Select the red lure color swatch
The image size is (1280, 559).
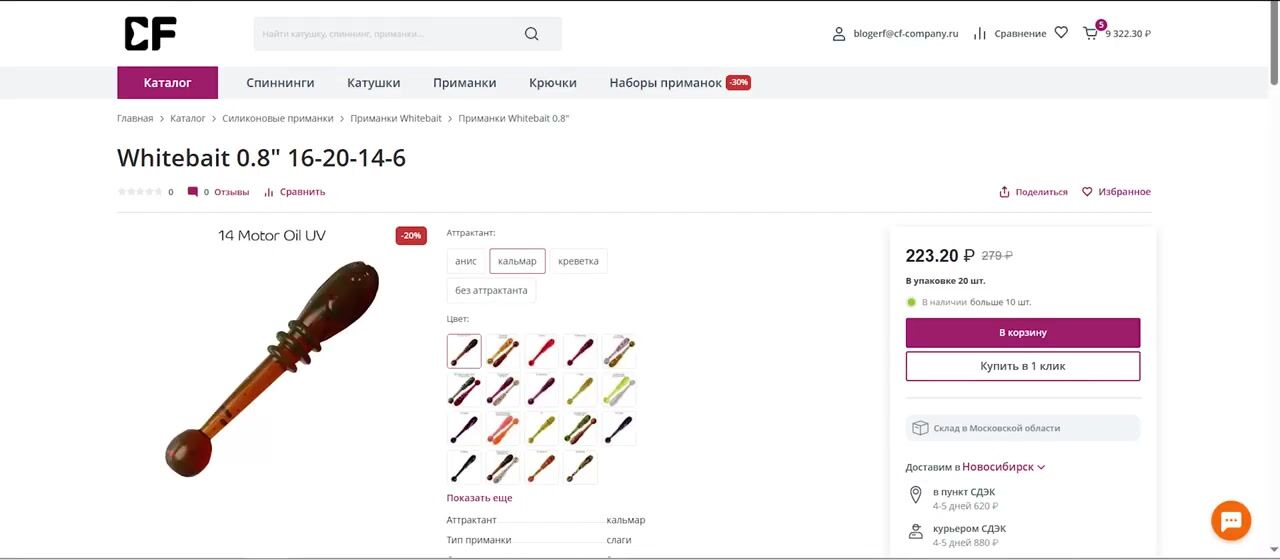pos(542,351)
